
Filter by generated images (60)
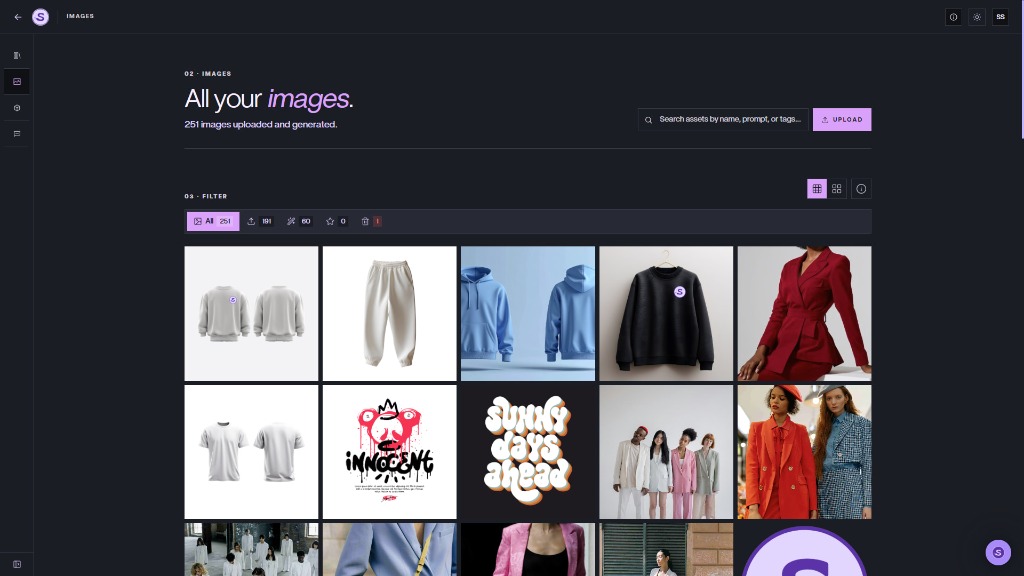[x=298, y=221]
